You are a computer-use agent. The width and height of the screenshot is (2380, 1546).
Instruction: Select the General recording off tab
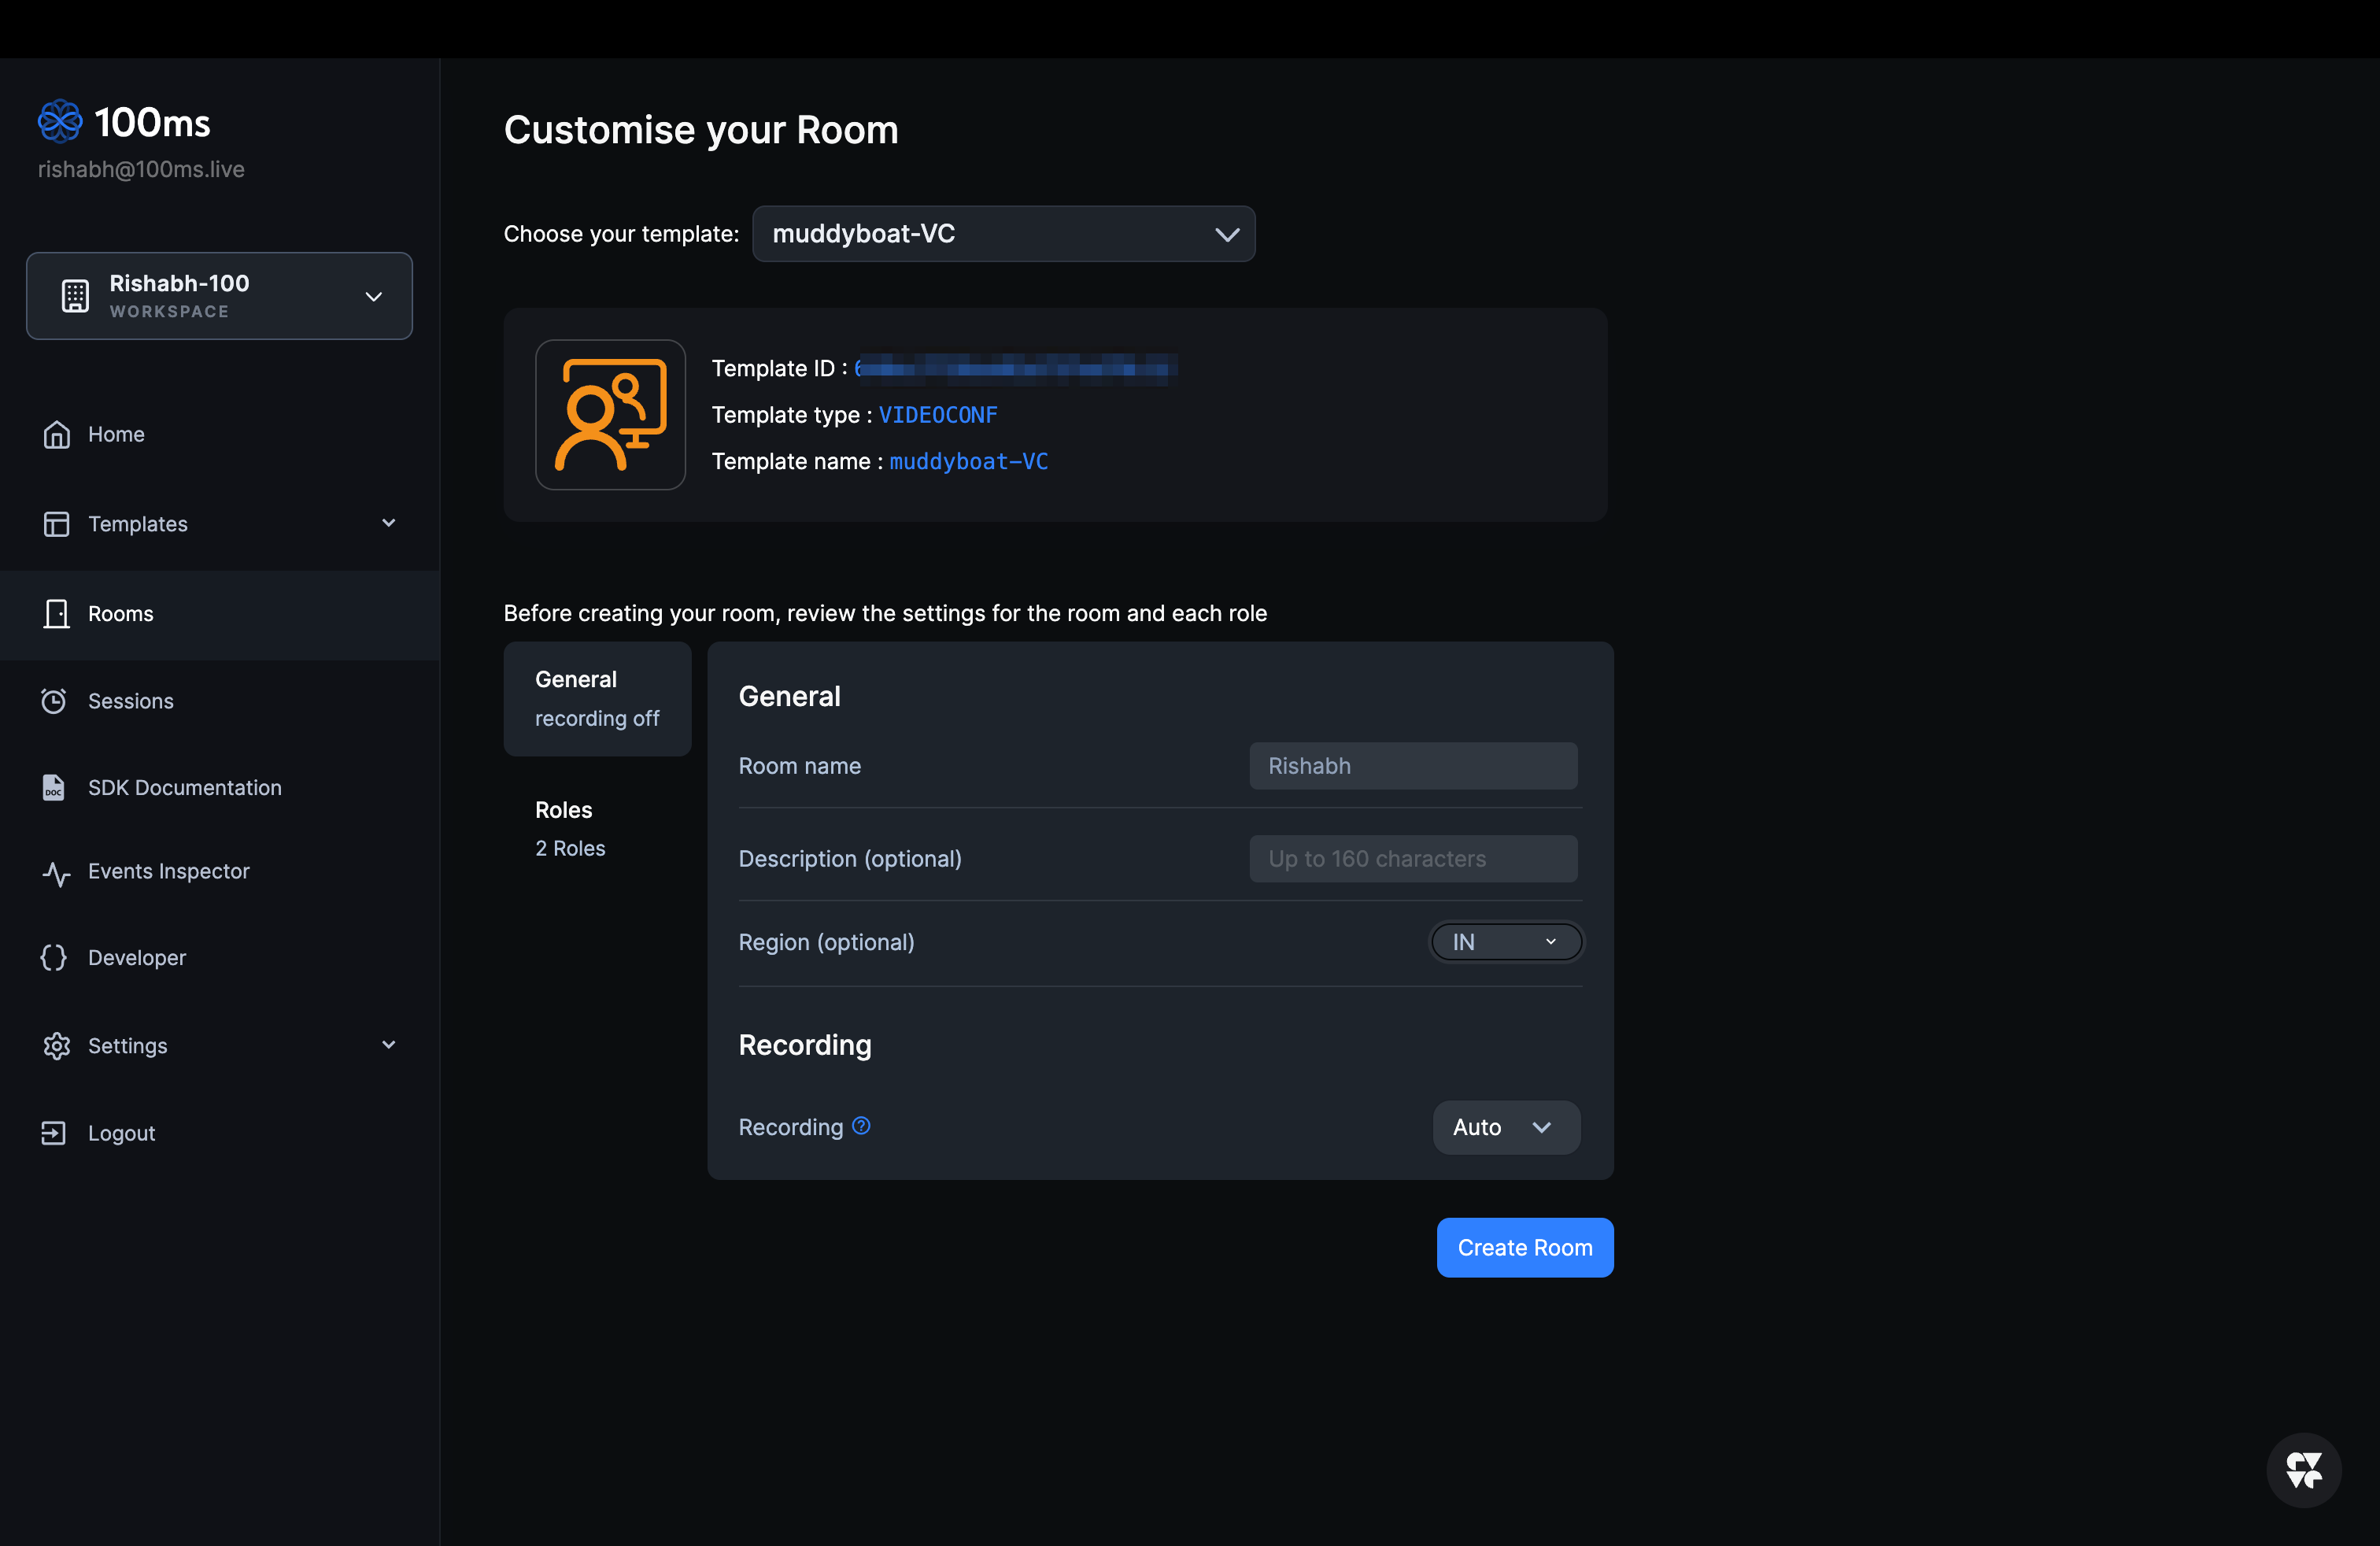click(597, 699)
